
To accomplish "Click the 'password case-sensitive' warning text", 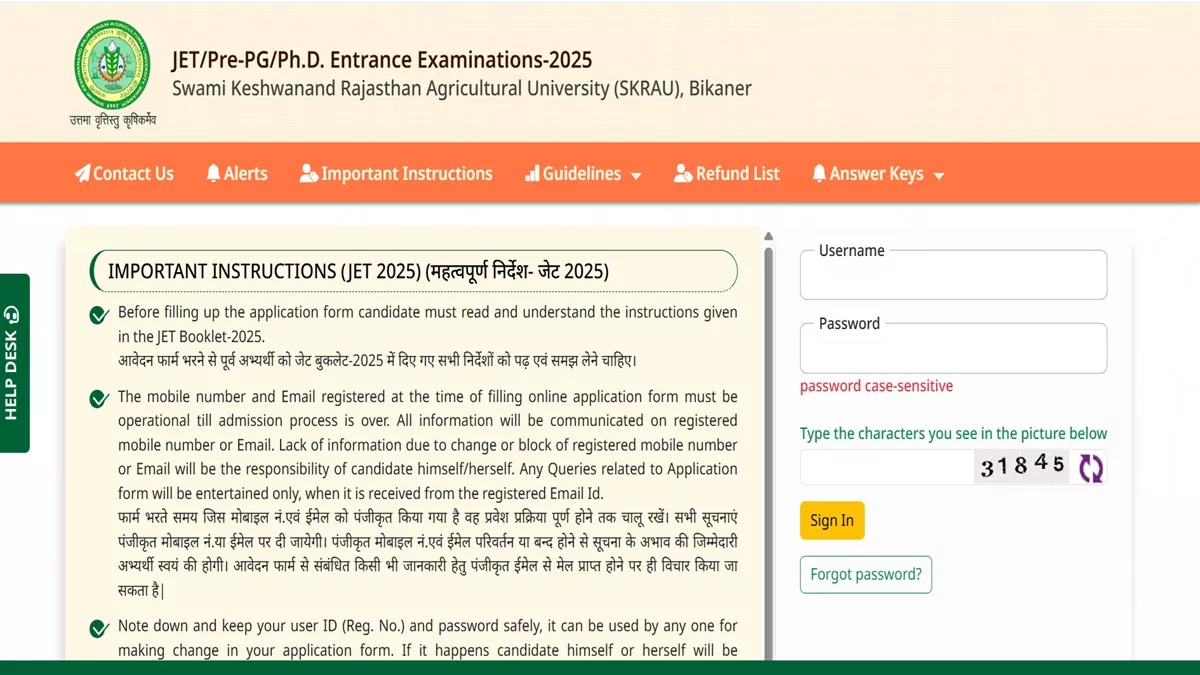I will 876,386.
